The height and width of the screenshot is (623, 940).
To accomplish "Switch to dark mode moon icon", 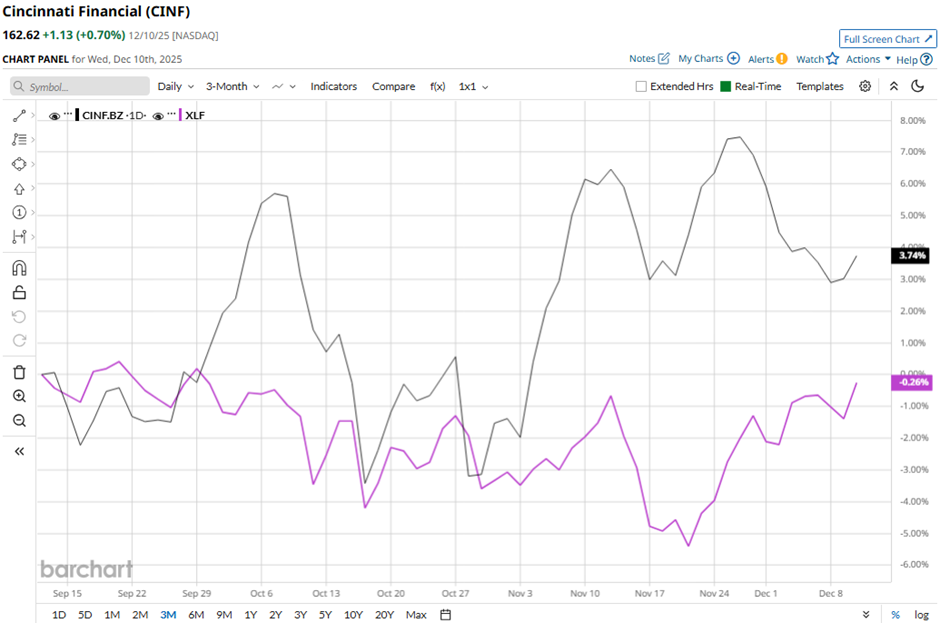I will click(x=917, y=86).
